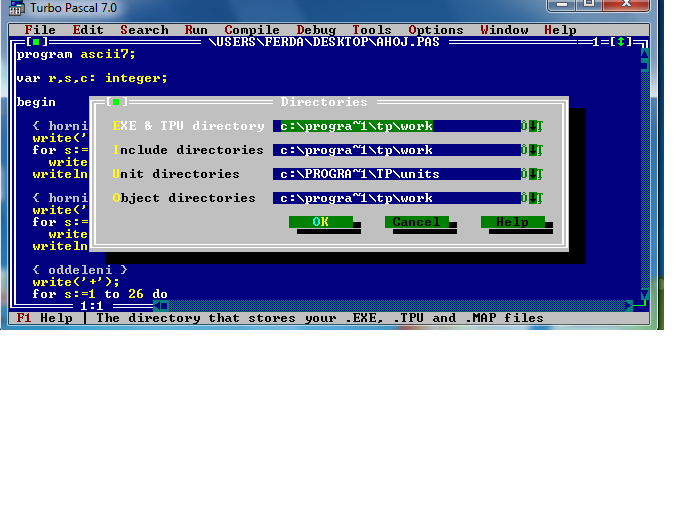This screenshot has width=691, height=518.
Task: Click the vertical scrollbar position marker
Action: coord(645,66)
